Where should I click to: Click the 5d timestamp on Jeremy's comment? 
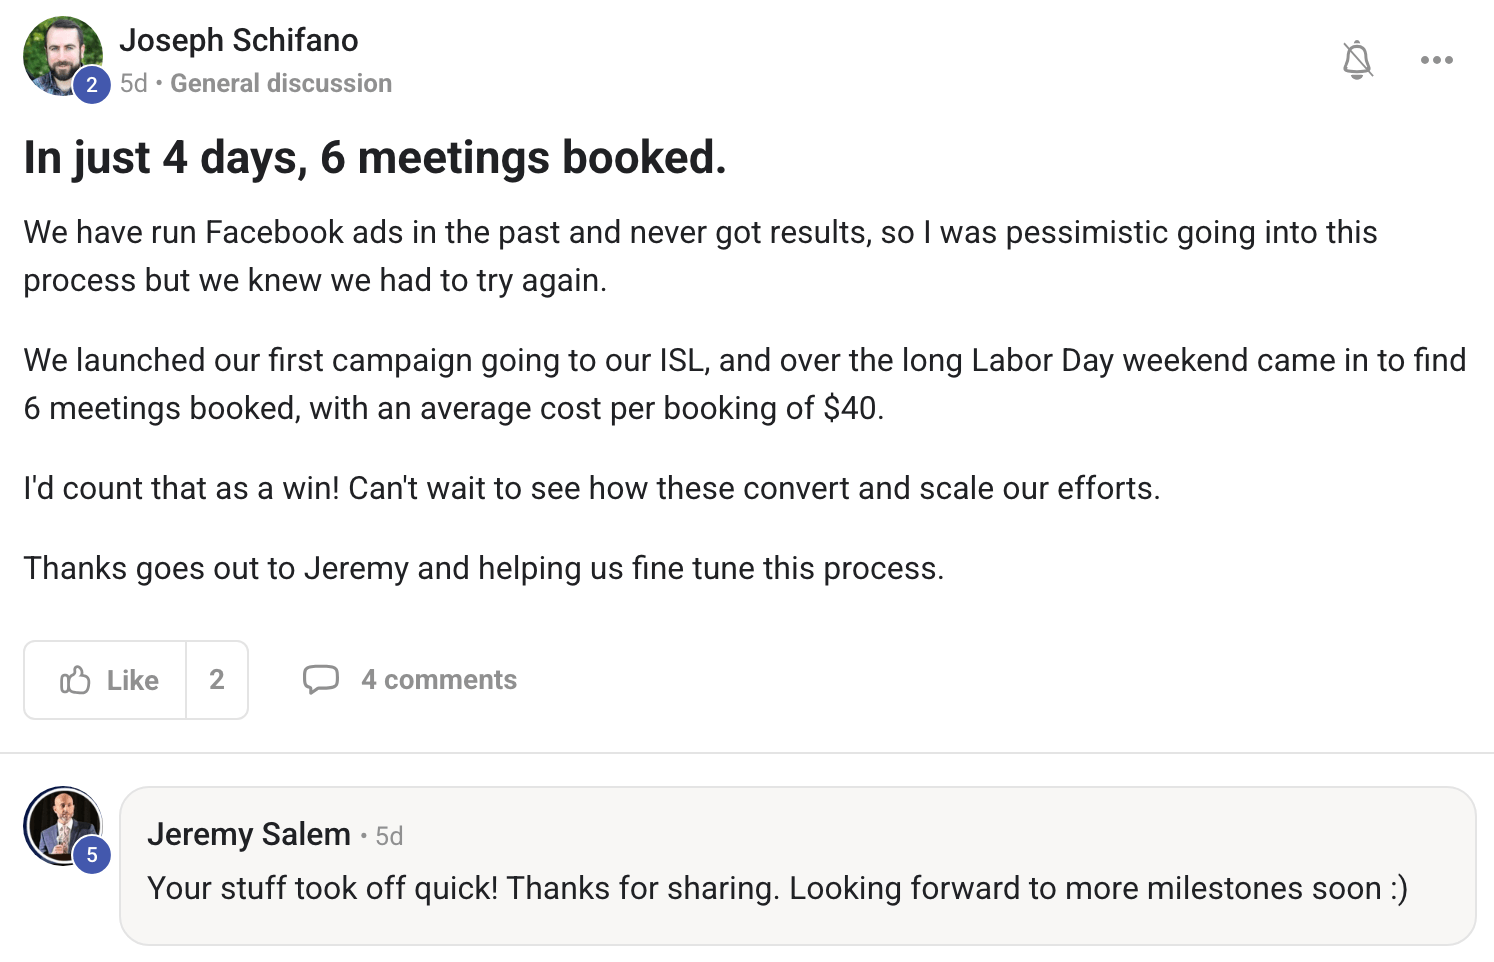click(389, 836)
